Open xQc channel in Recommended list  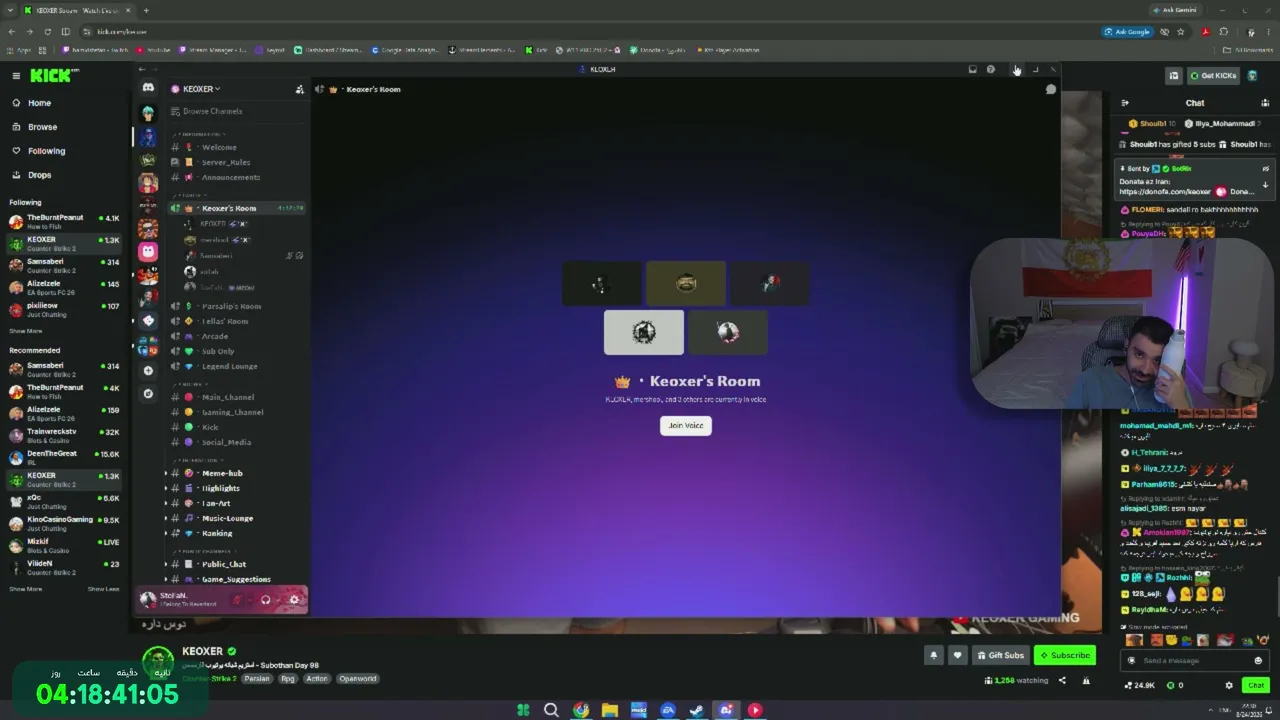coord(64,502)
